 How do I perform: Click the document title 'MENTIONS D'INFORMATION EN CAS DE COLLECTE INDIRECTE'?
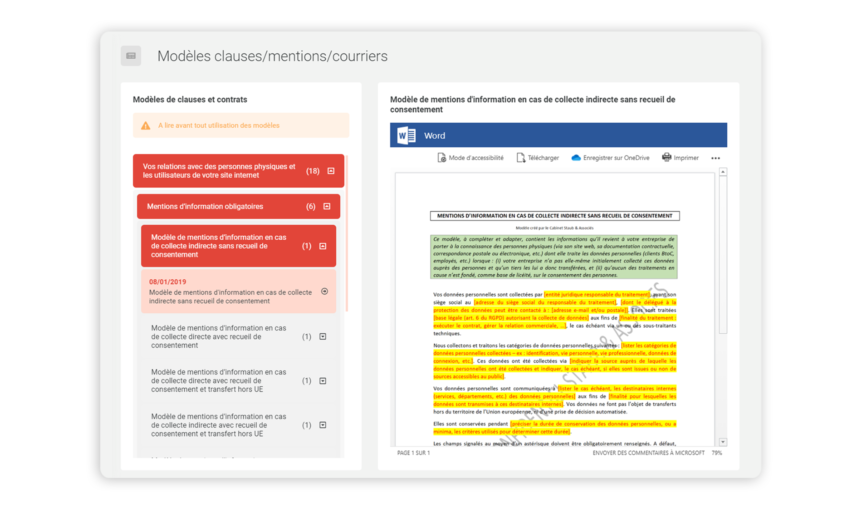(555, 216)
